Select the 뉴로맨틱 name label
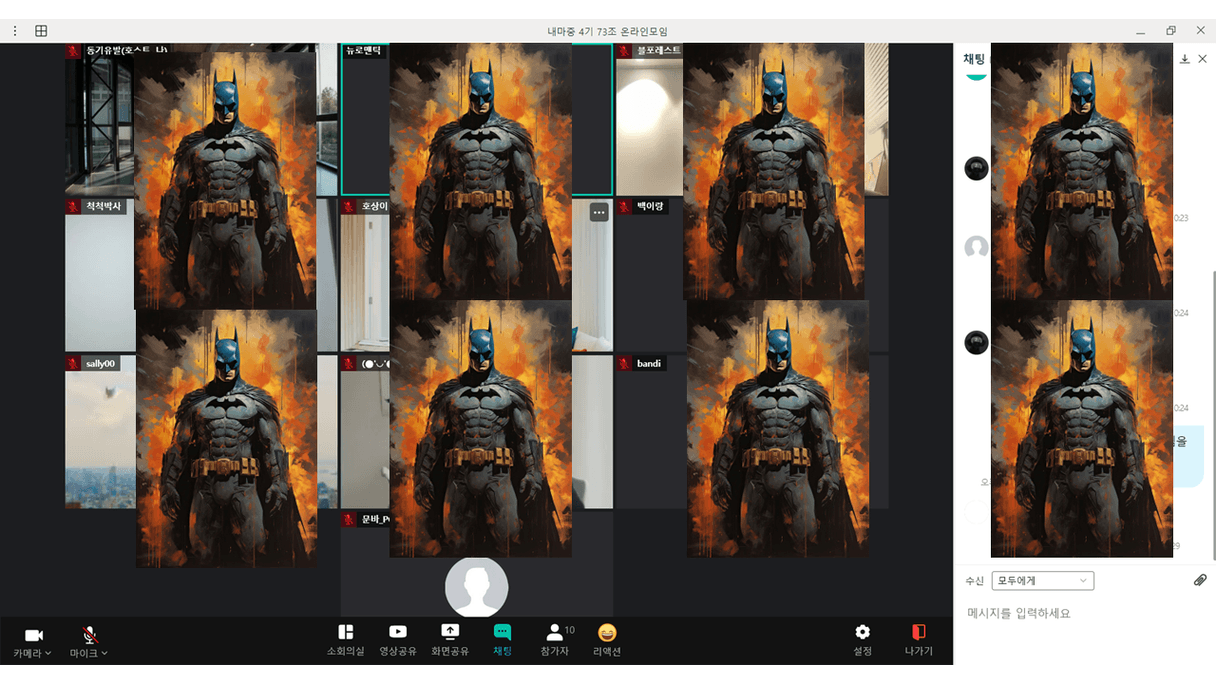1216x684 pixels. click(364, 51)
